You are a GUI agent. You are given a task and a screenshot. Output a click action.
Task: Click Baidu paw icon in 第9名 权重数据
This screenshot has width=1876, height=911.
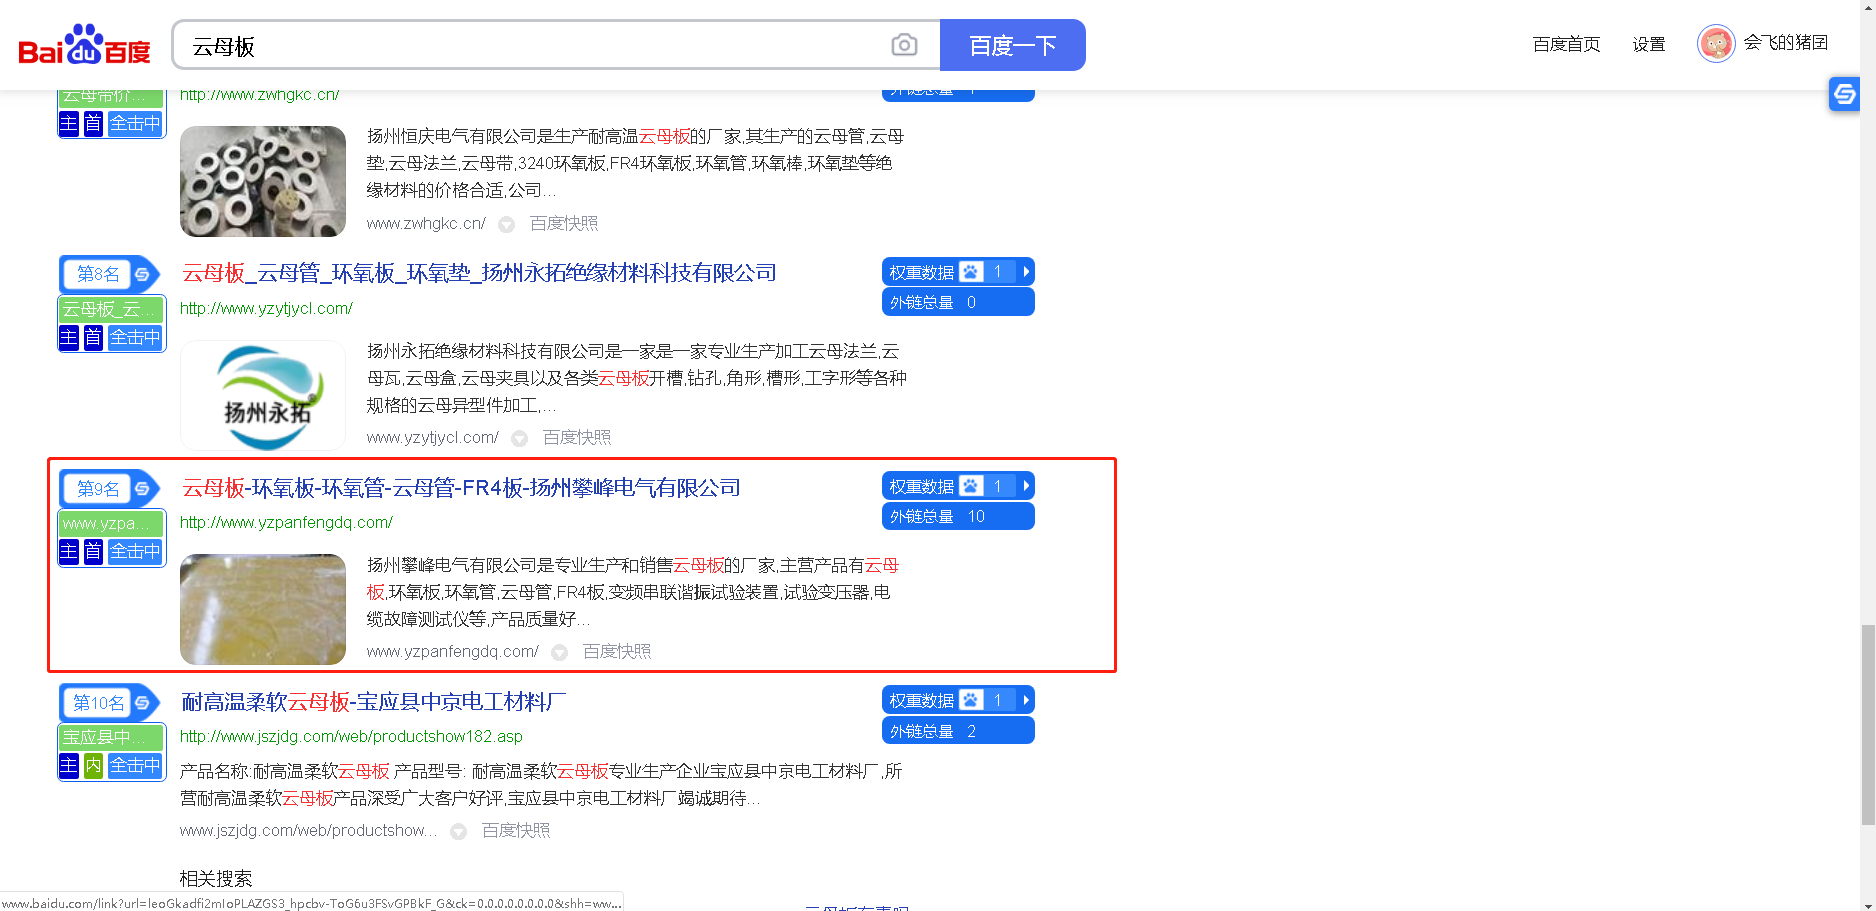coord(971,486)
